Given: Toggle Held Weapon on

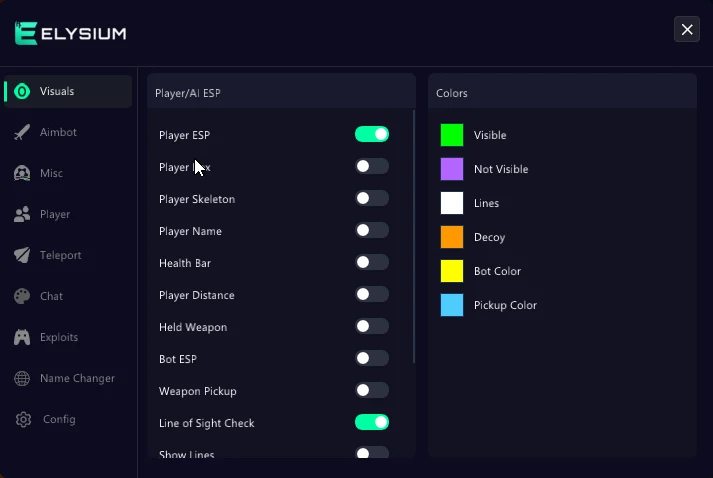Looking at the screenshot, I should pyautogui.click(x=372, y=326).
